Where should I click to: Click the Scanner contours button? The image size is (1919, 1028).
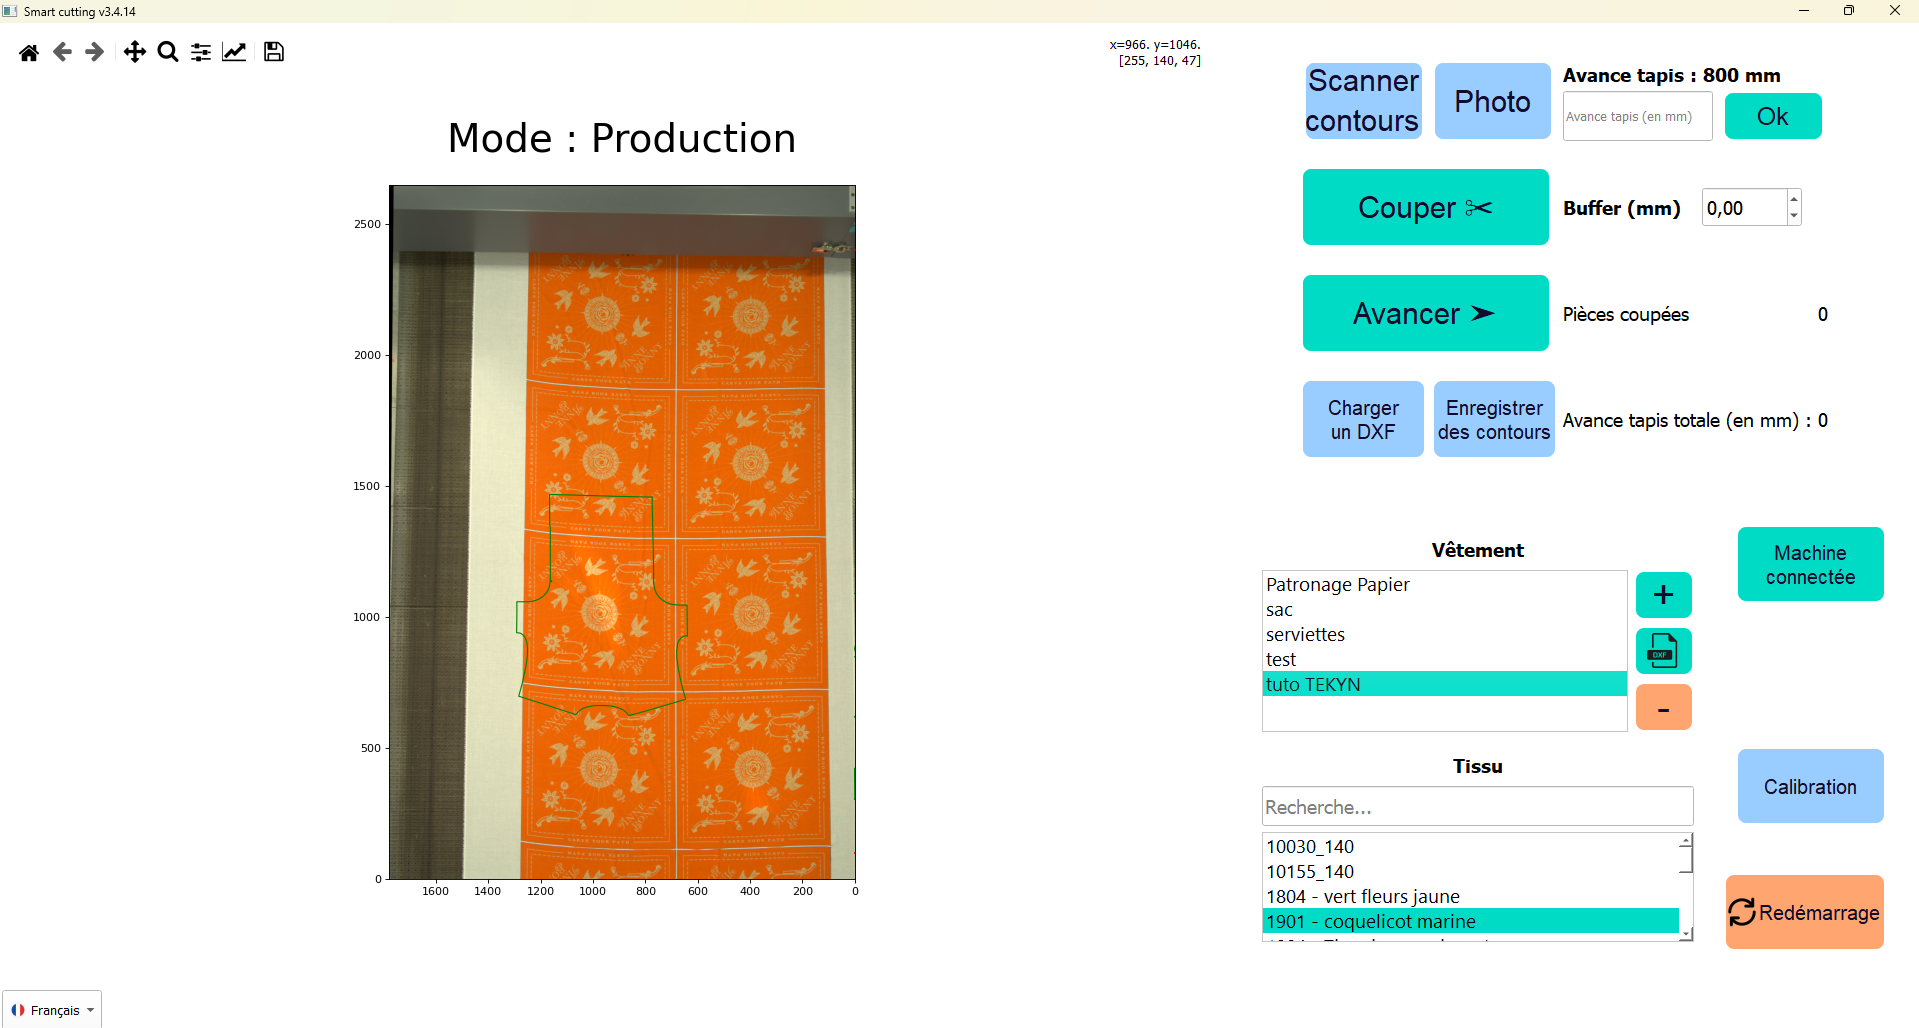[x=1362, y=101]
